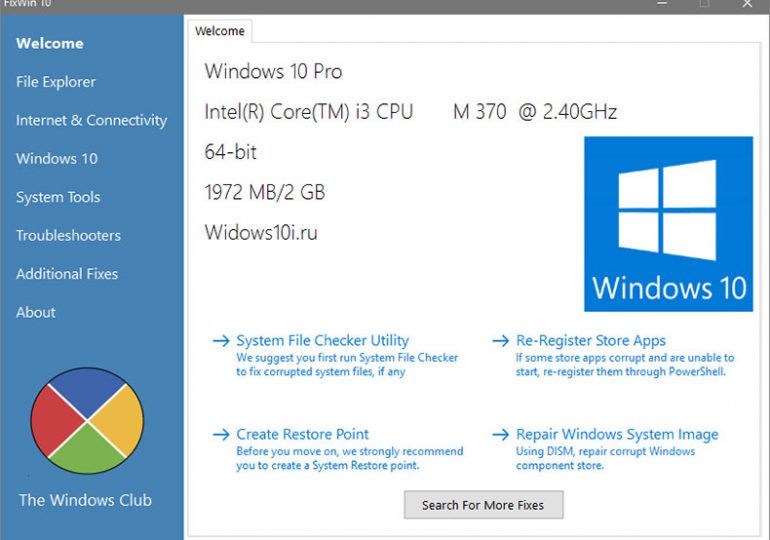Switch to the Welcome tab
Image resolution: width=770 pixels, height=540 pixels.
[x=220, y=31]
